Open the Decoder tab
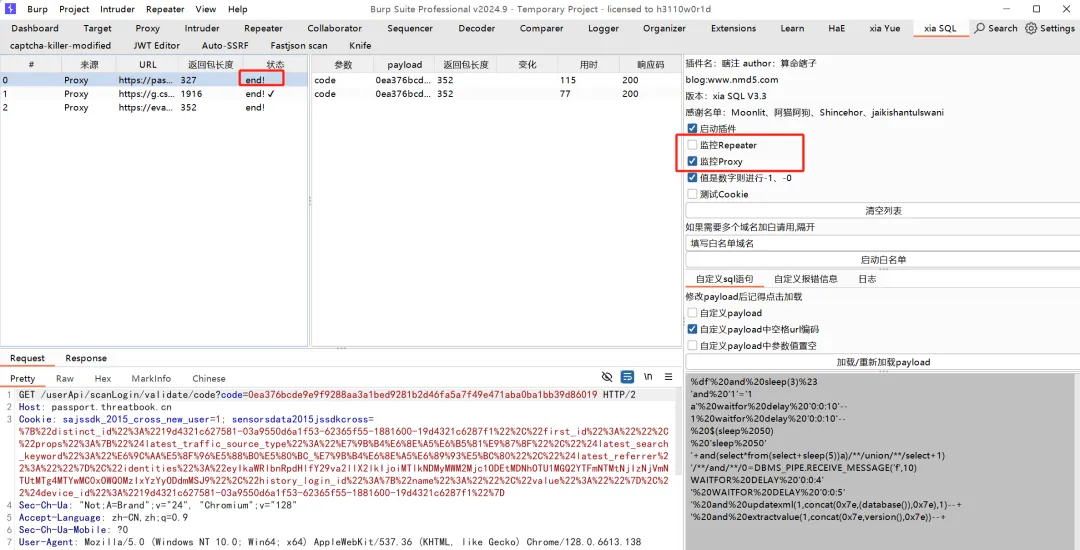 [477, 28]
